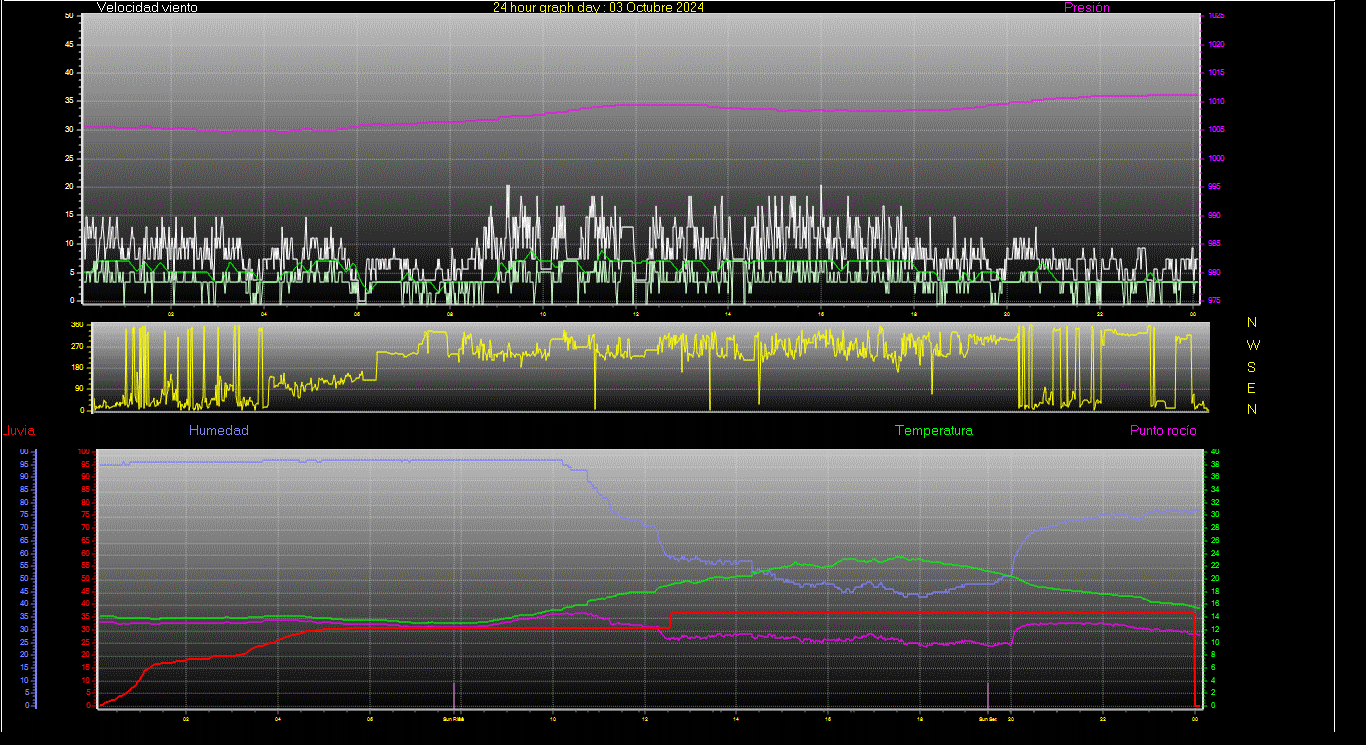Click green temperature axis value 16
The height and width of the screenshot is (745, 1366).
(1215, 604)
